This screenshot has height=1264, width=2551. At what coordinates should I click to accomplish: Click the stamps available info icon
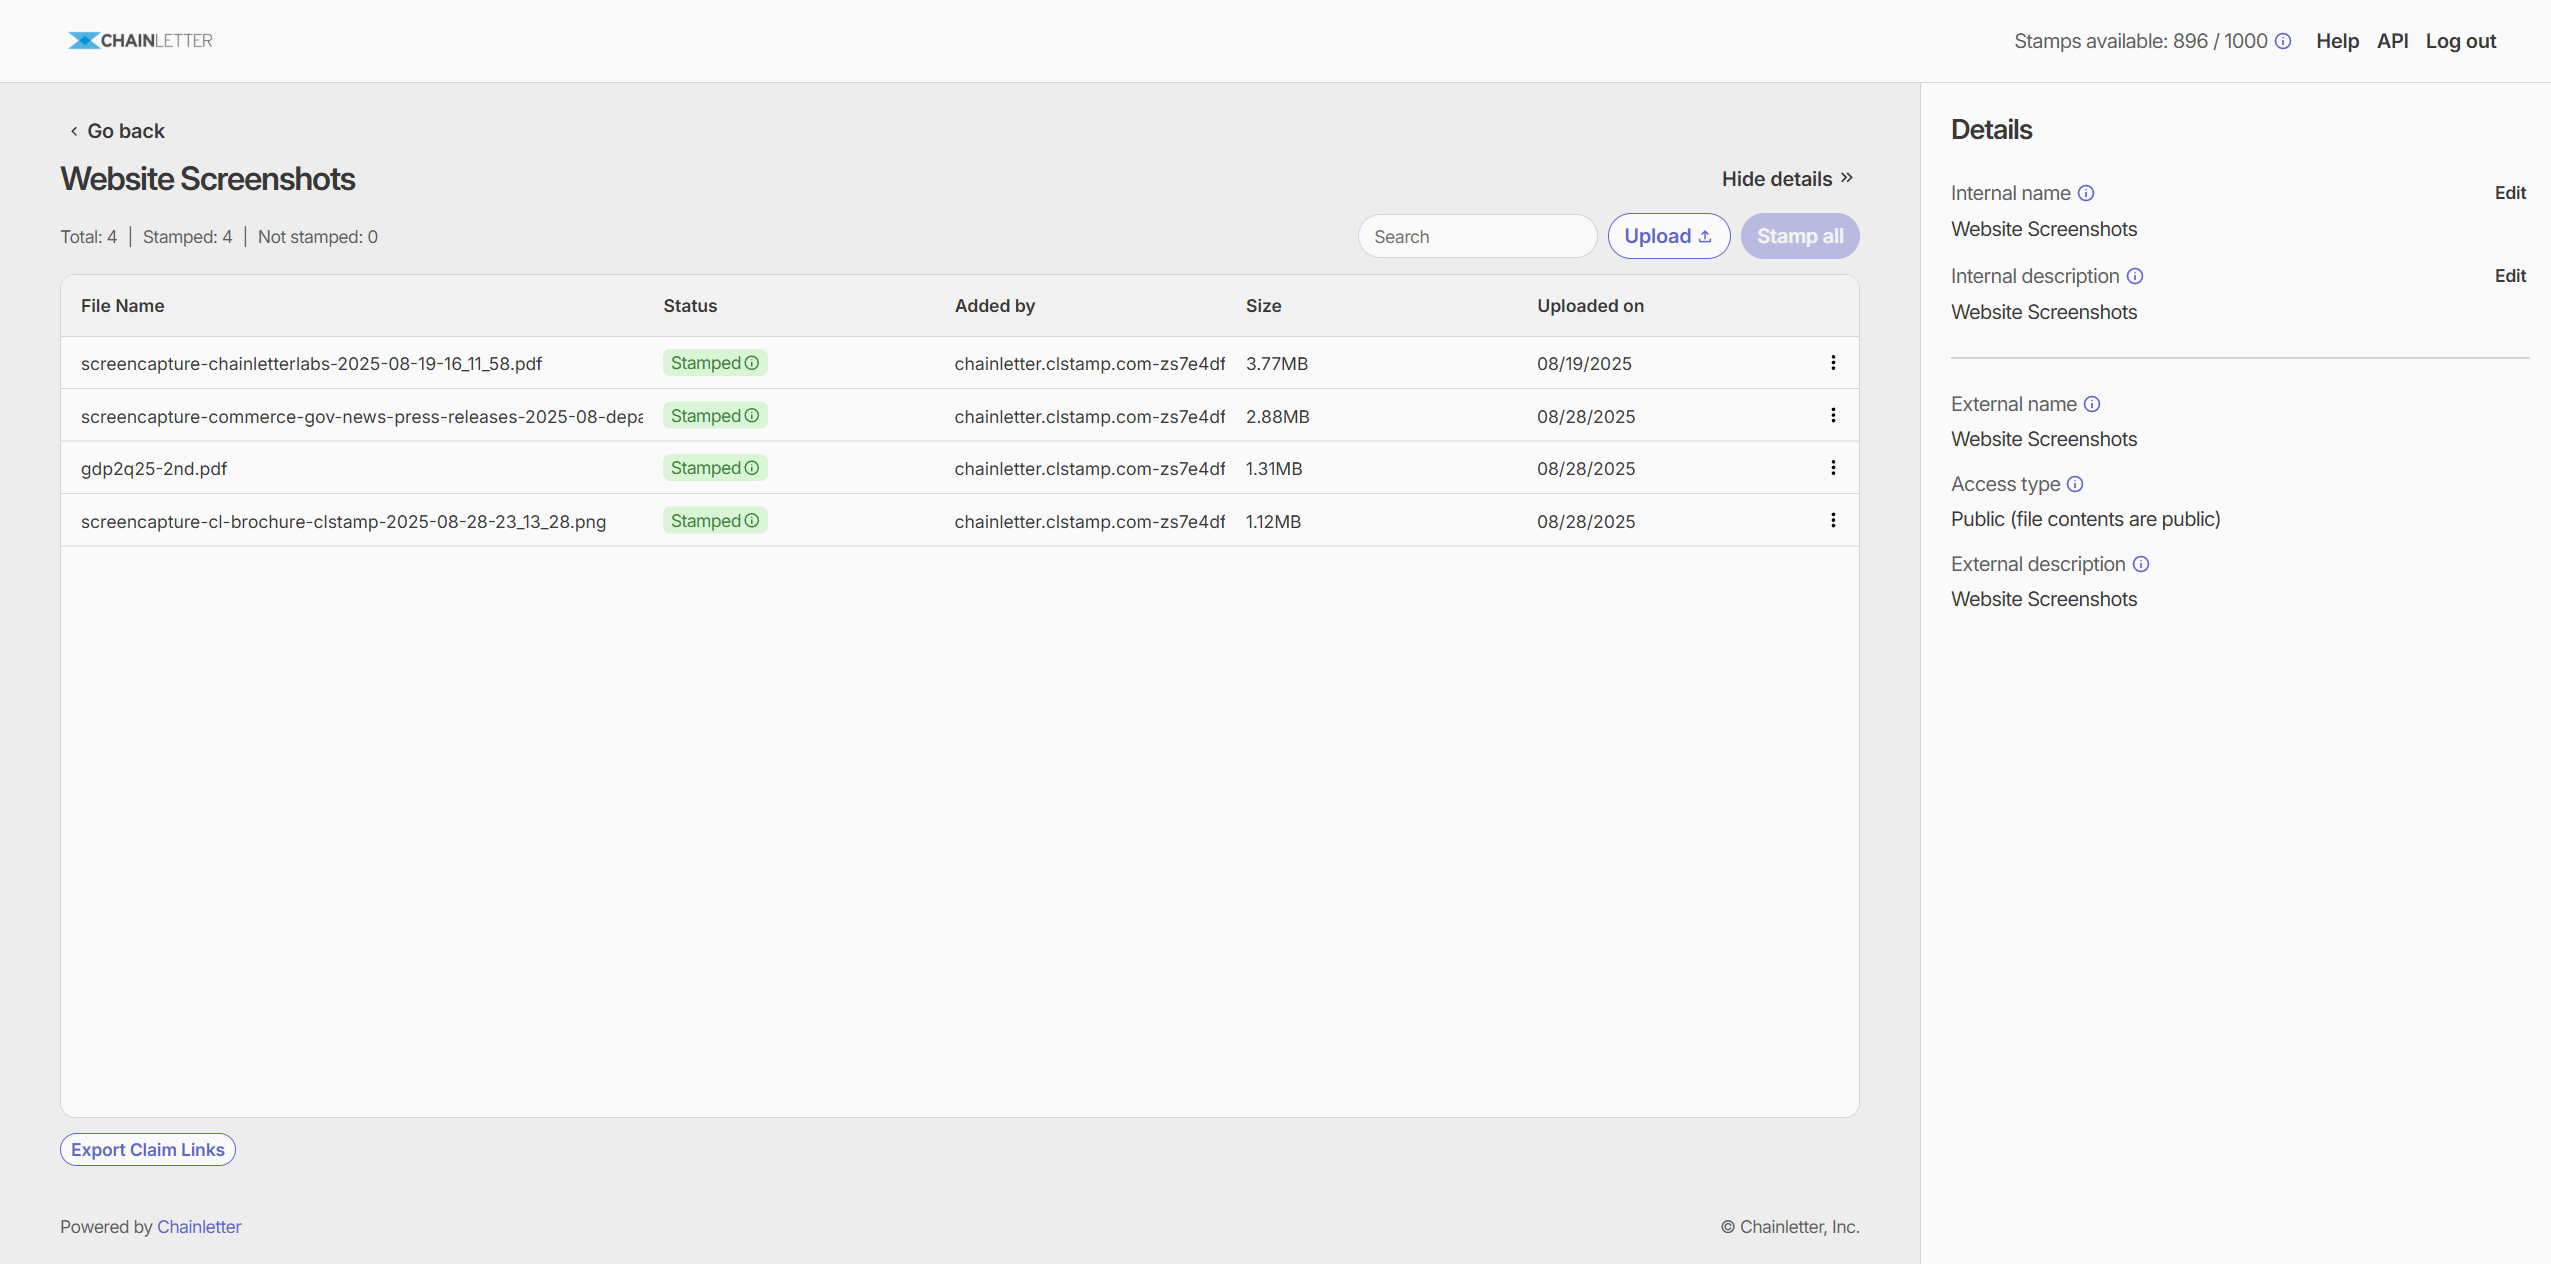(2285, 41)
